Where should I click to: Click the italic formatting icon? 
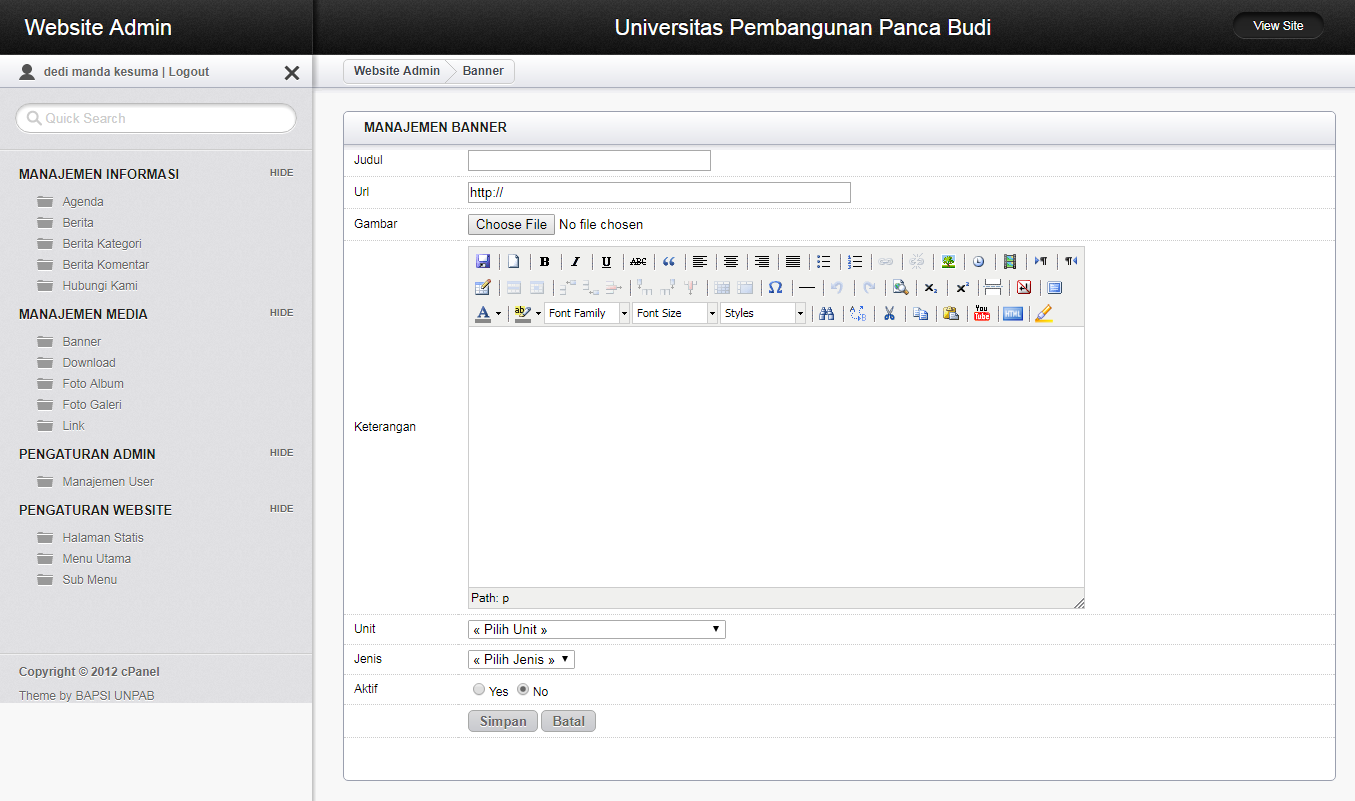(575, 262)
